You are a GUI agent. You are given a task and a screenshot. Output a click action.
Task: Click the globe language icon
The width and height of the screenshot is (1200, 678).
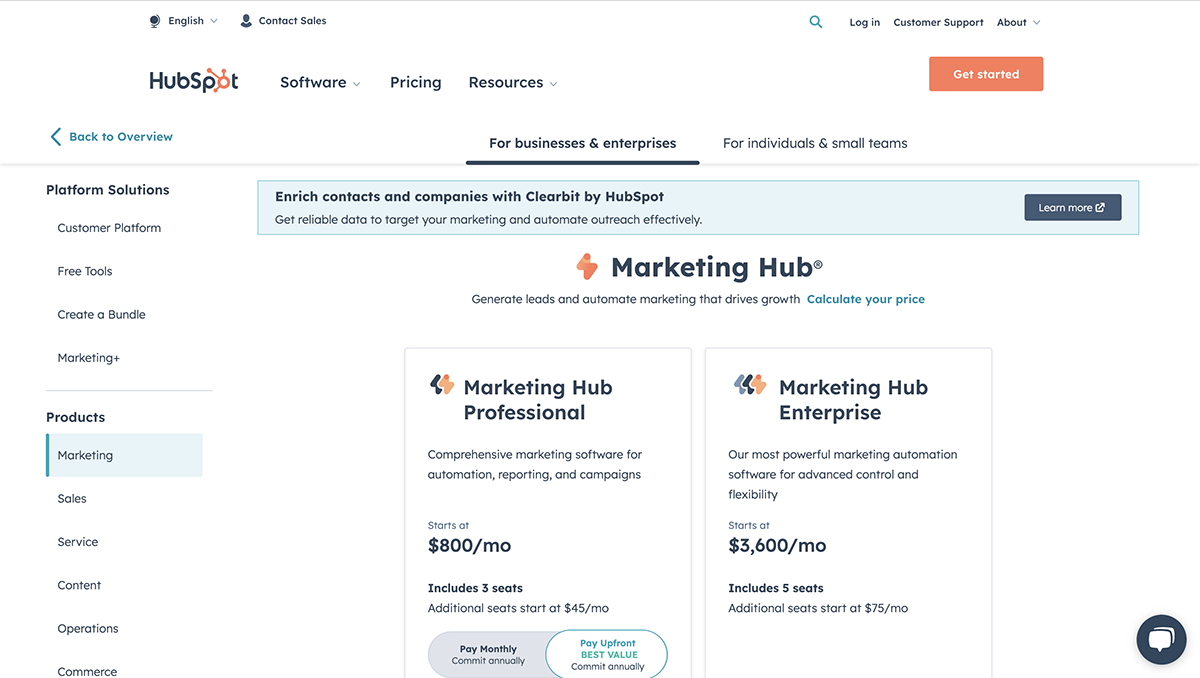155,21
